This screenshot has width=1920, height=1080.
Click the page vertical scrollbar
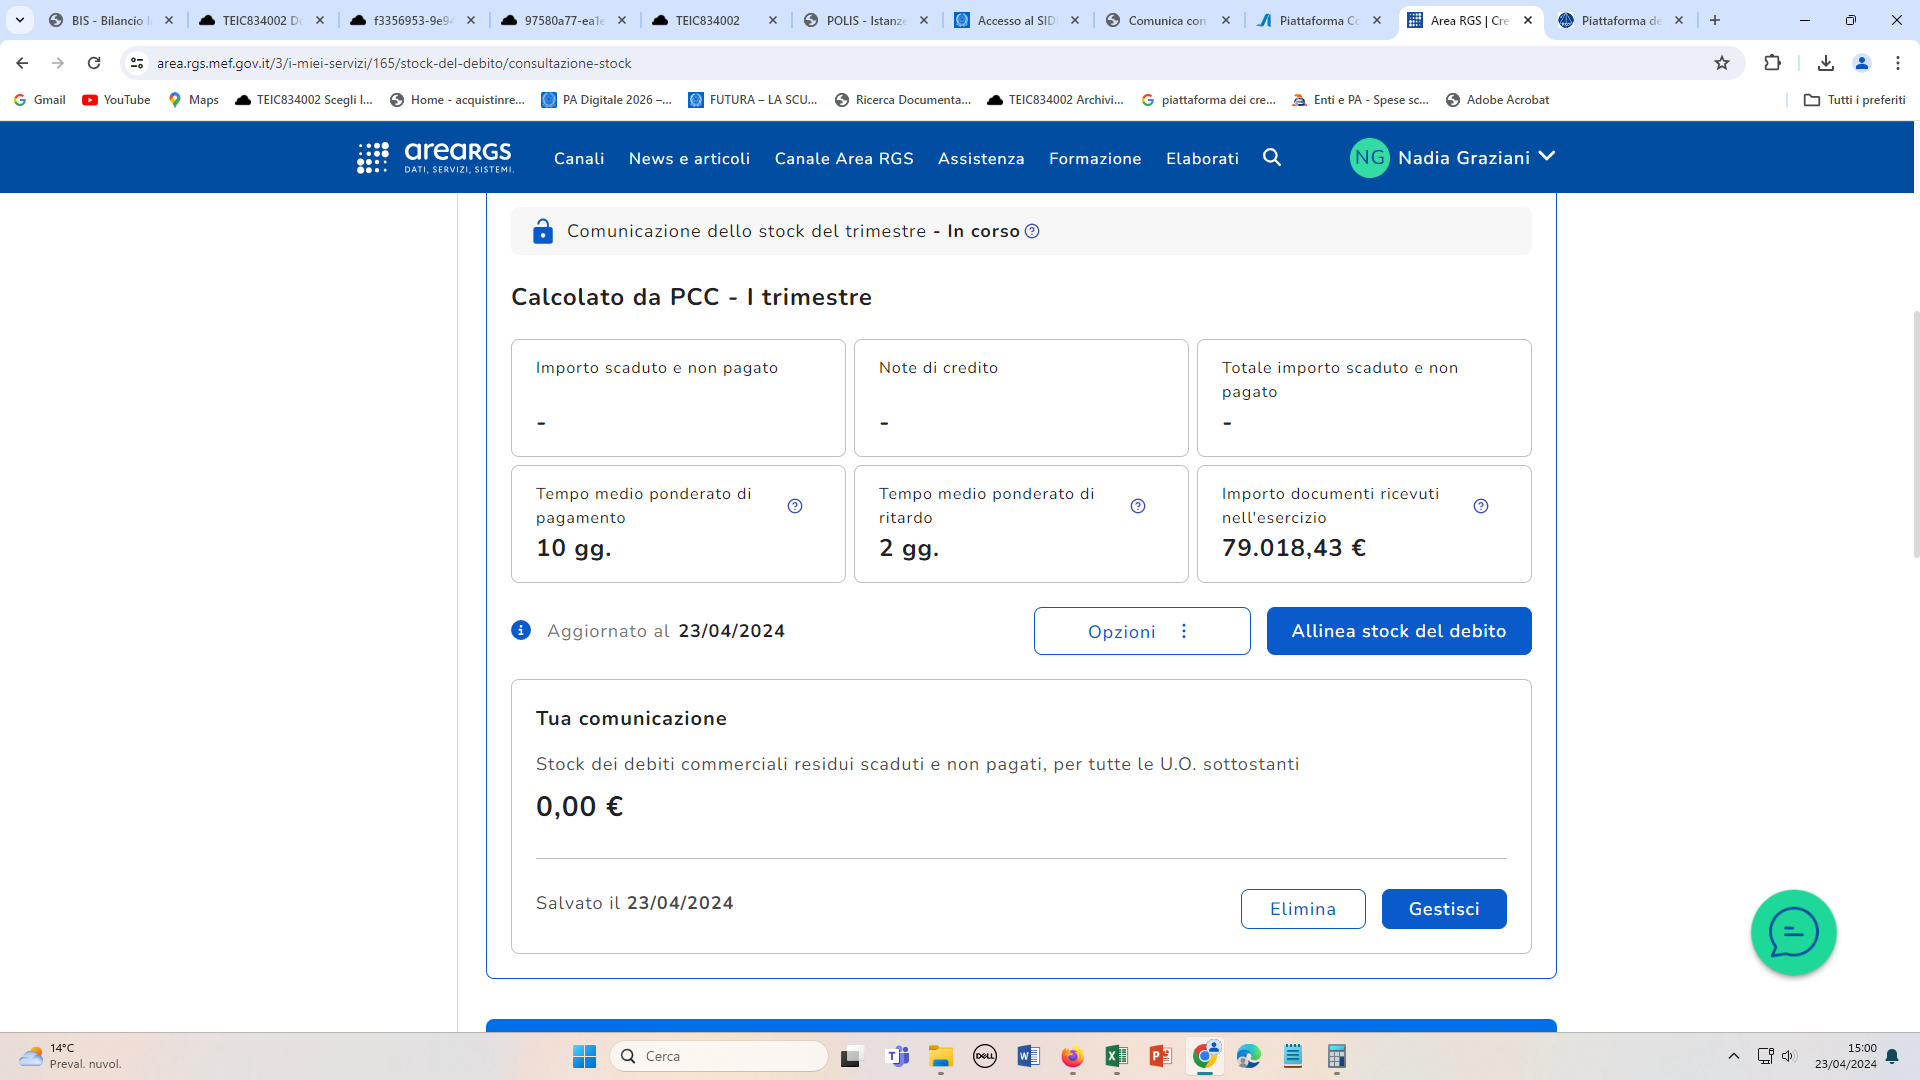pyautogui.click(x=1914, y=434)
